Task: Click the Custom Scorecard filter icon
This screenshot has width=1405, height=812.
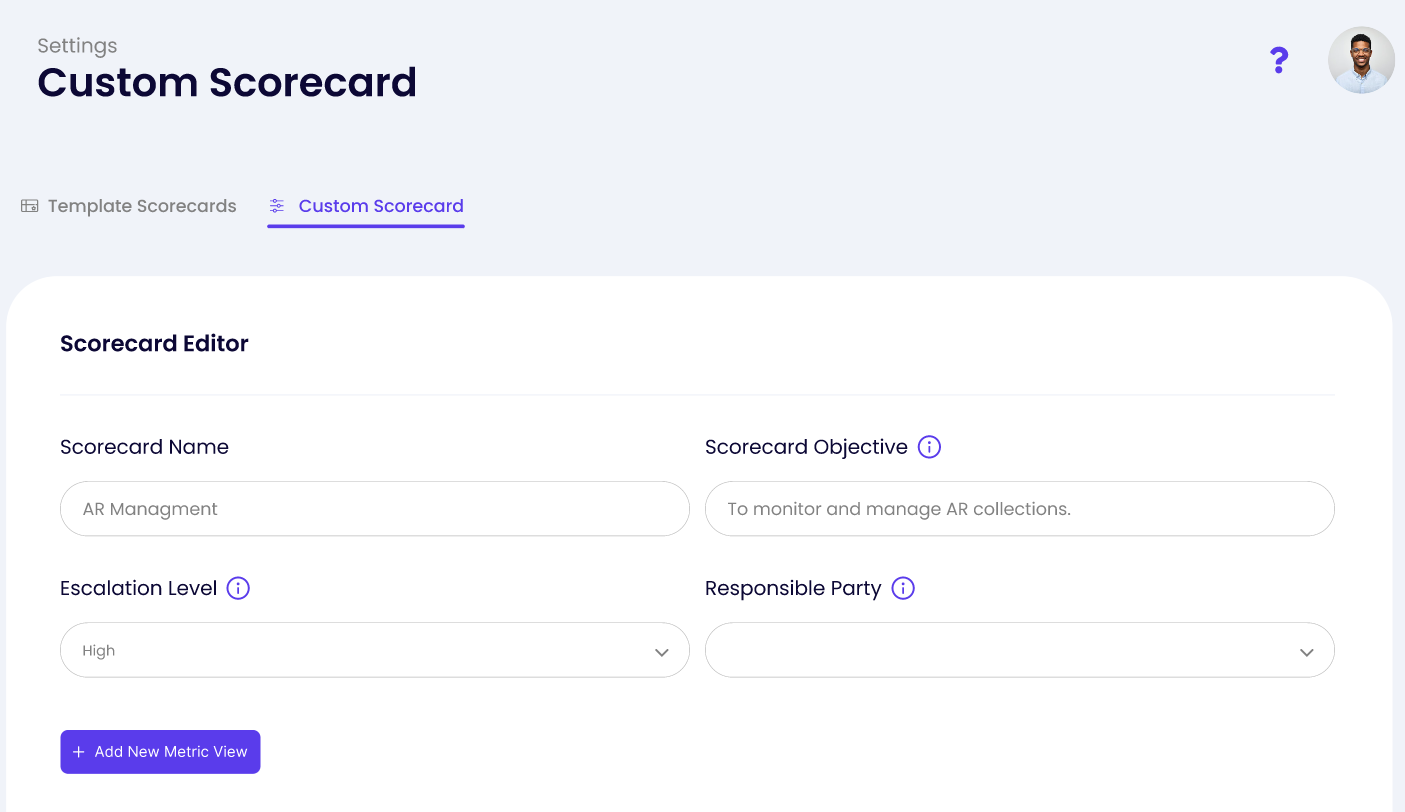Action: 276,205
